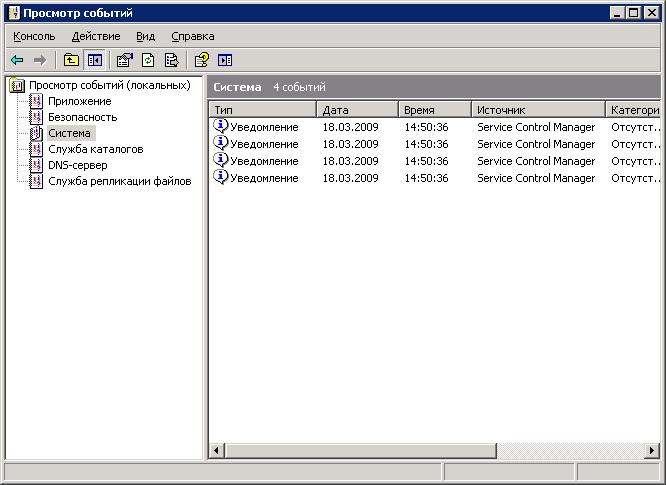Click the Export list toolbar icon
Screen dimensions: 666x485
click(x=171, y=60)
